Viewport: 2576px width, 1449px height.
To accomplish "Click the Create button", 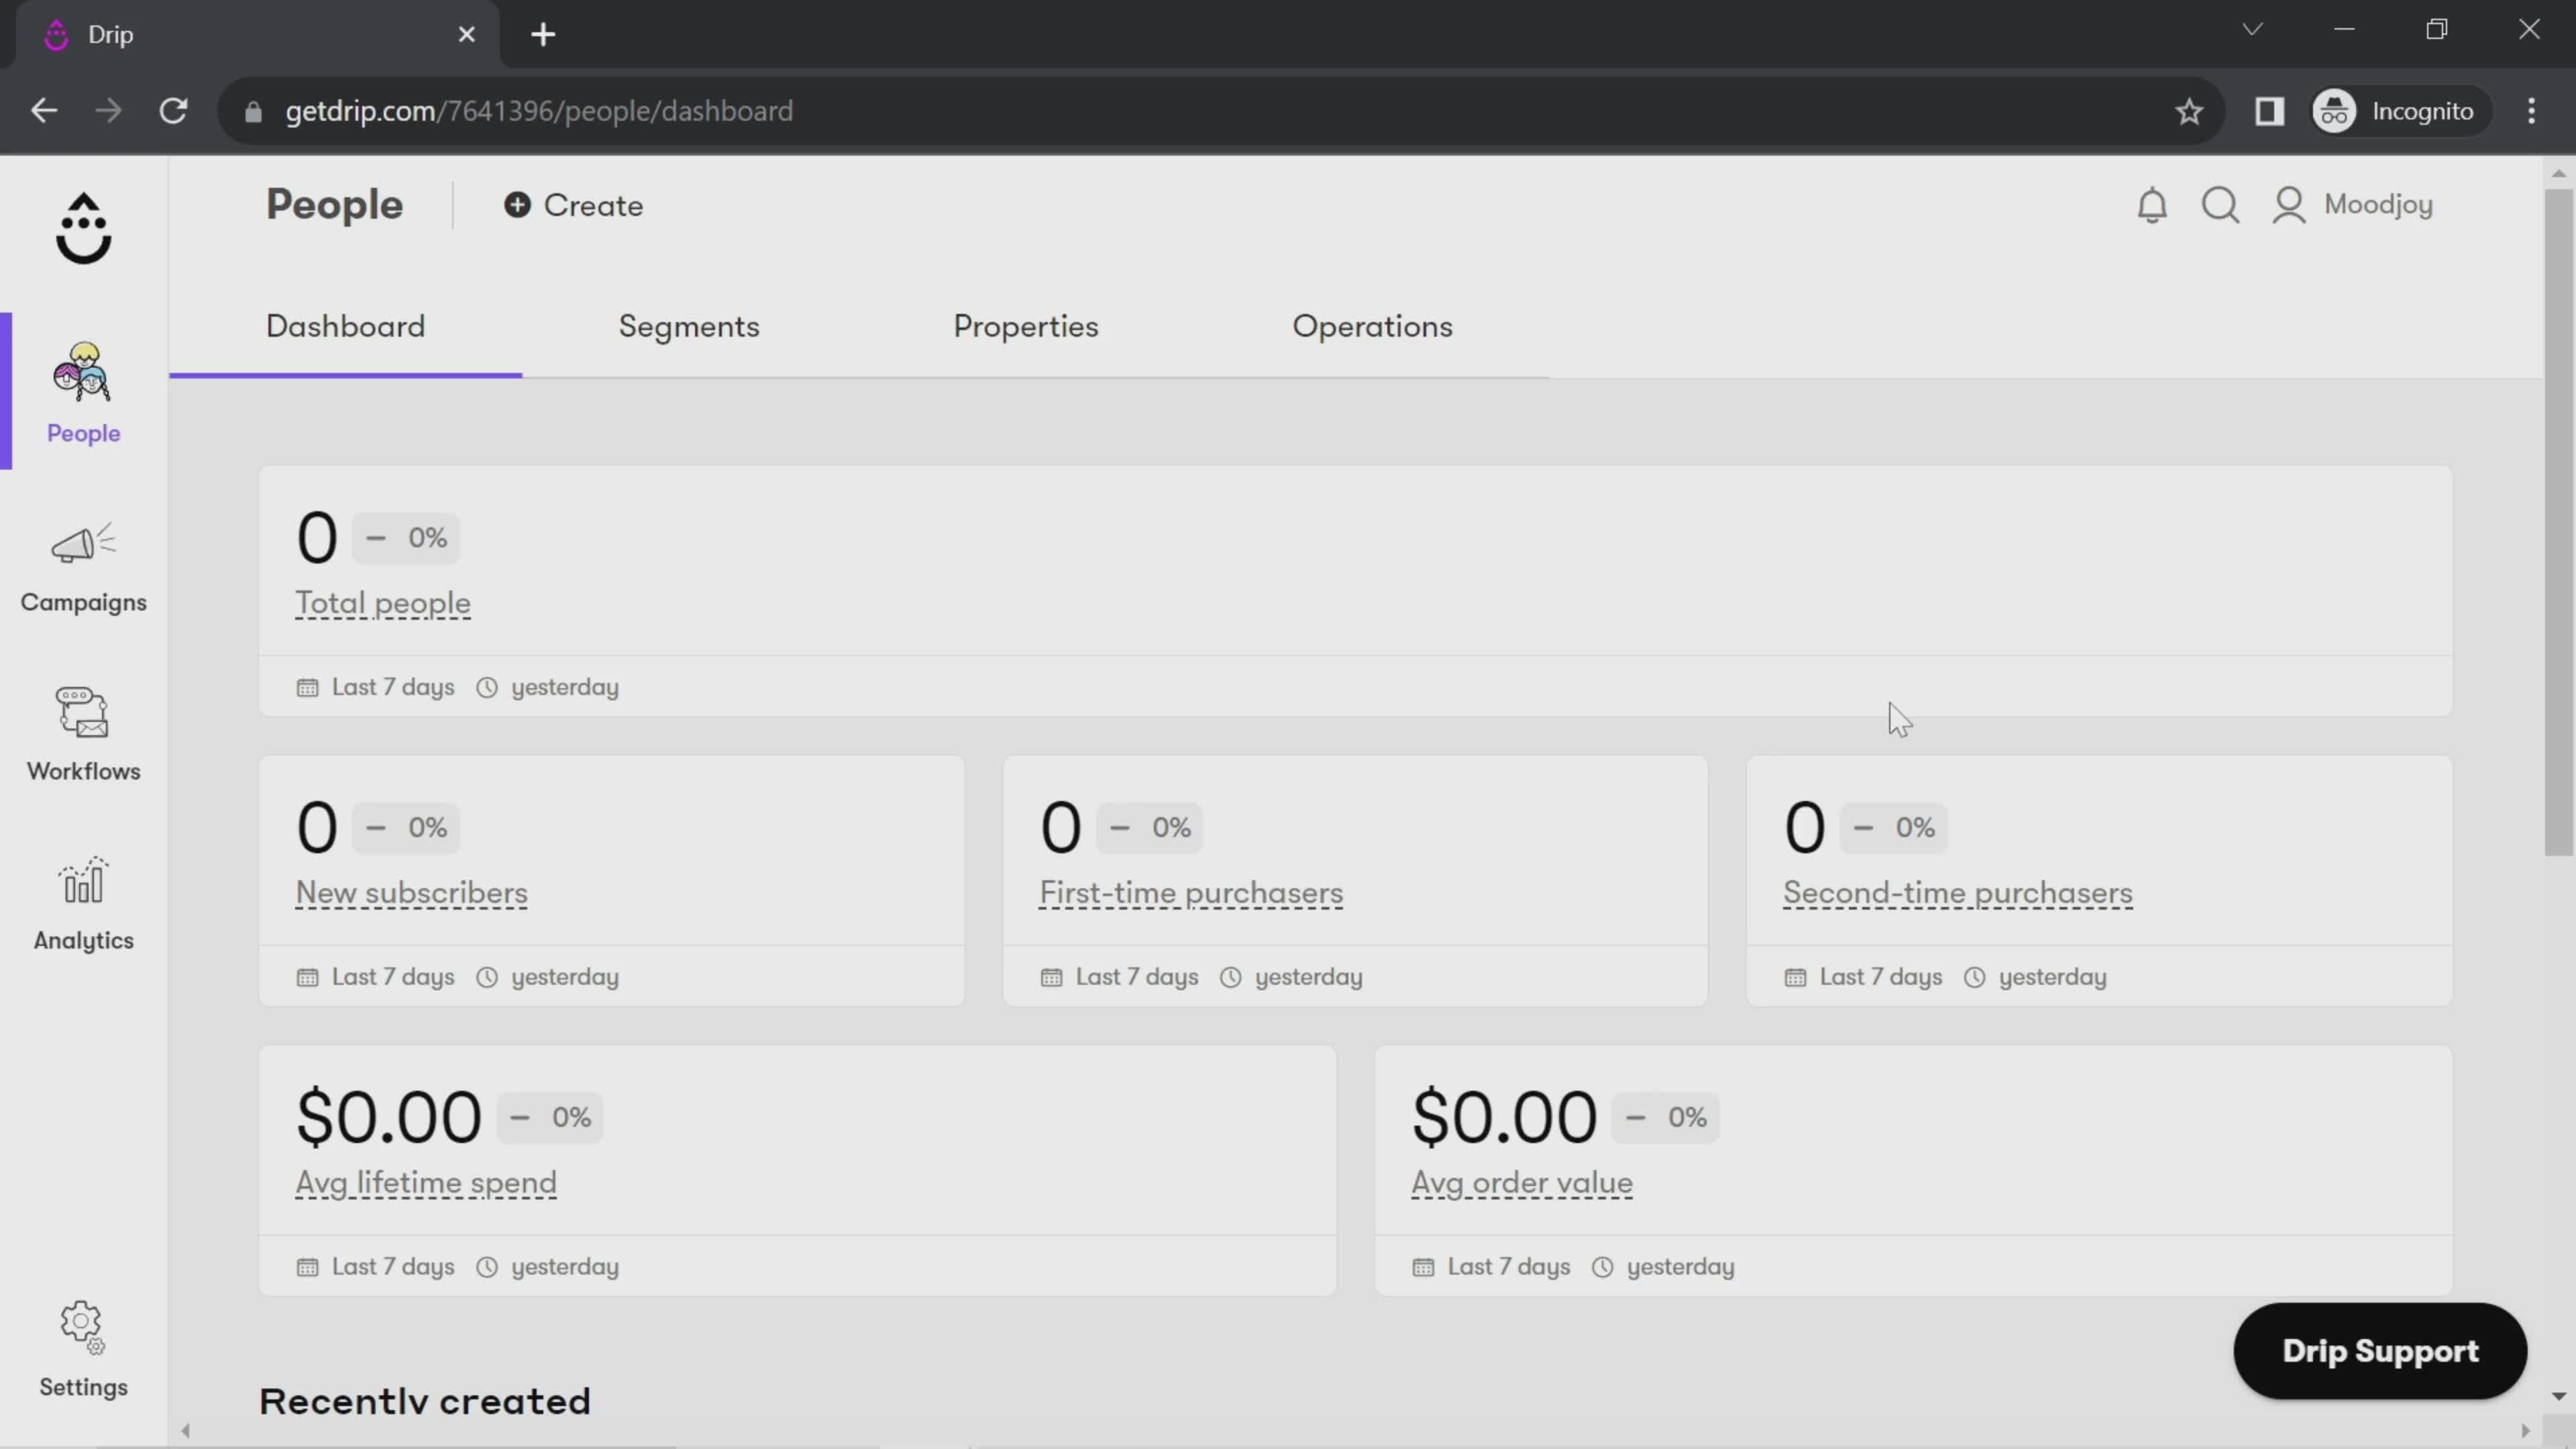I will tap(573, 205).
